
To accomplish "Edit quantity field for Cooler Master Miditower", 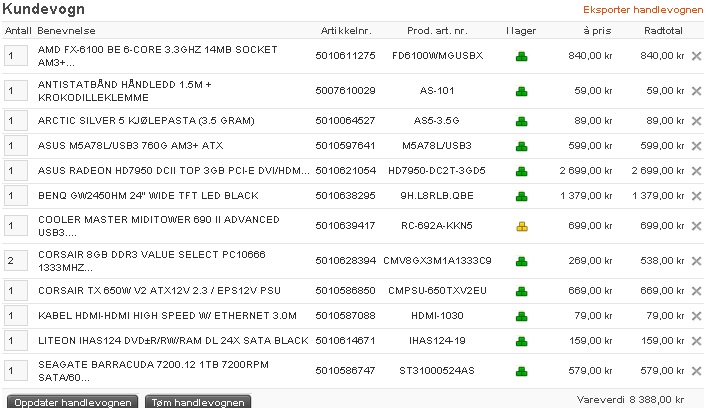I will coord(16,225).
